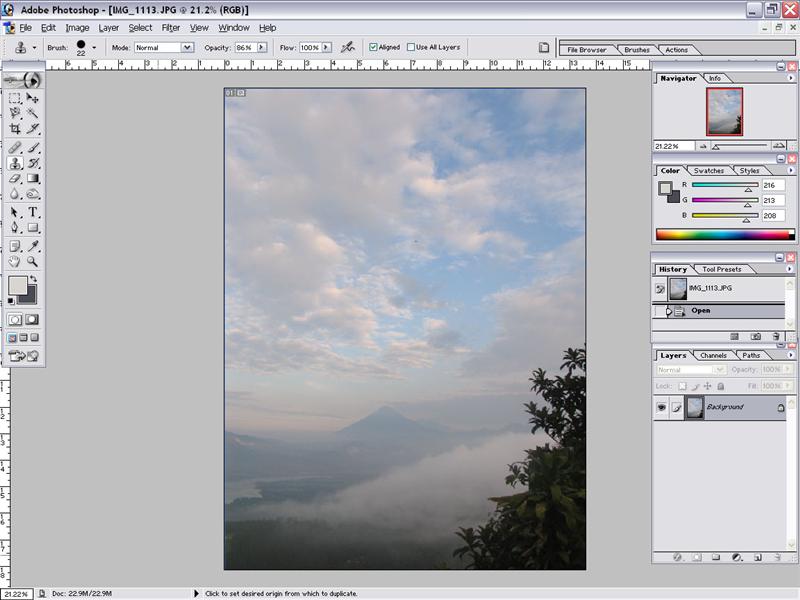Switch to the Tool Presets tab
This screenshot has width=800, height=600.
click(x=721, y=269)
